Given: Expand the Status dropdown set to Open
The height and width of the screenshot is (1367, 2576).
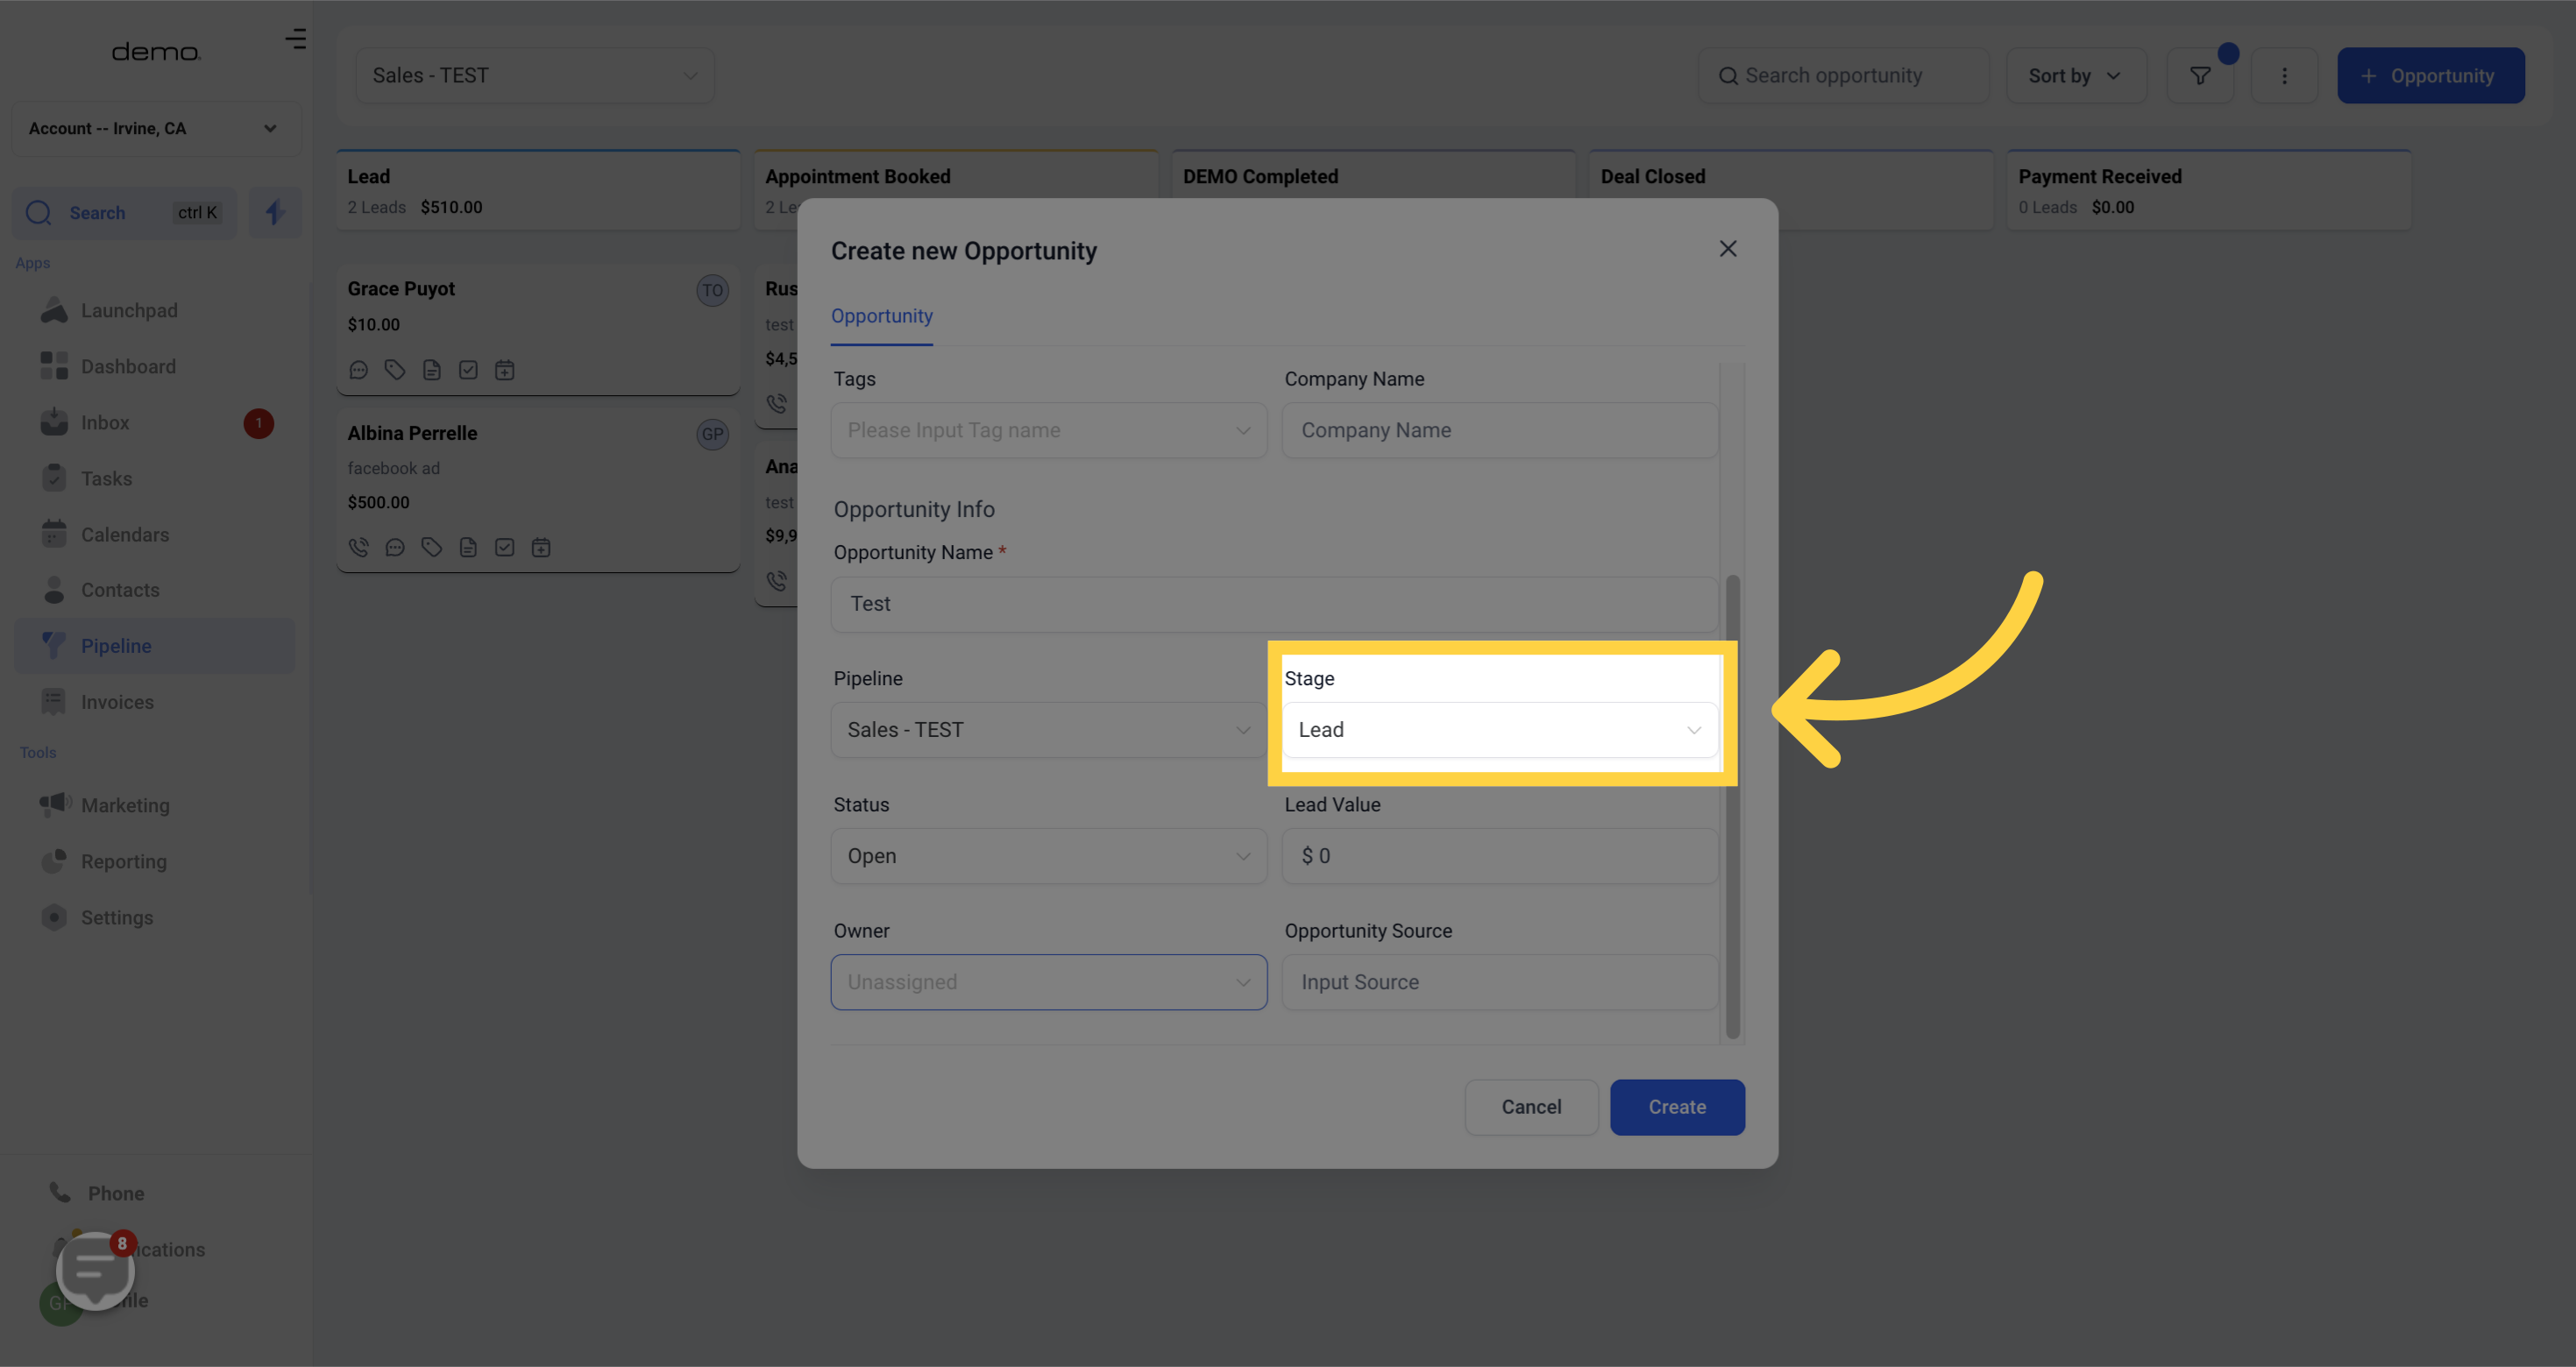Looking at the screenshot, I should point(1047,856).
